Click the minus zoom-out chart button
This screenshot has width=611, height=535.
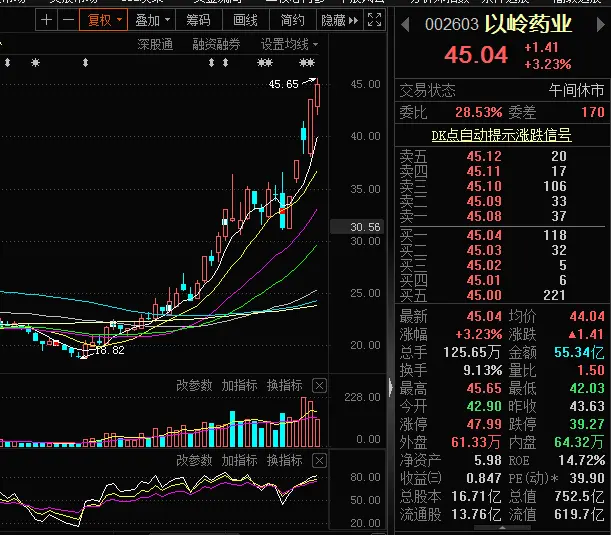(x=68, y=20)
